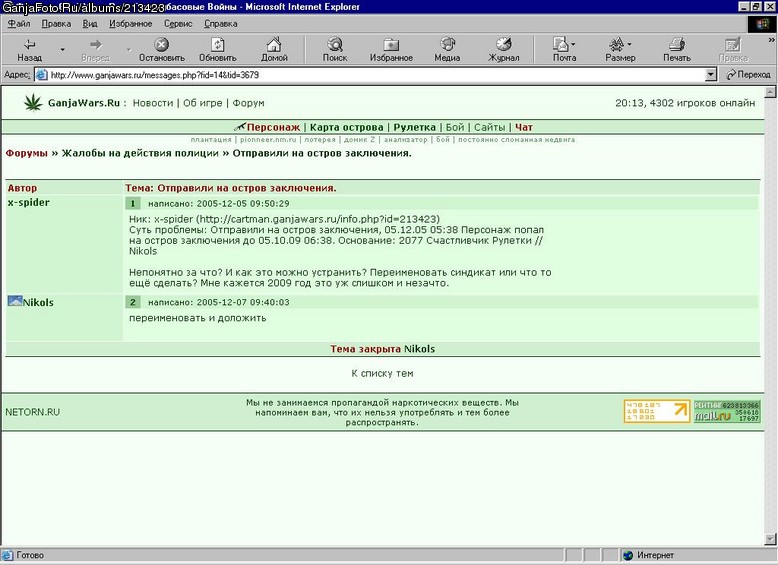Print page with Печать icon
The height and width of the screenshot is (565, 778).
[677, 45]
